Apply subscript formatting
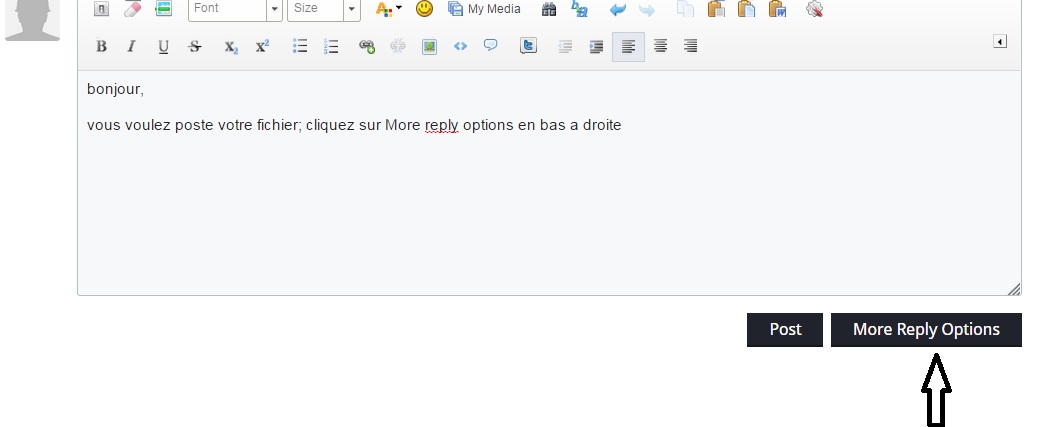1052x427 pixels. (x=231, y=46)
